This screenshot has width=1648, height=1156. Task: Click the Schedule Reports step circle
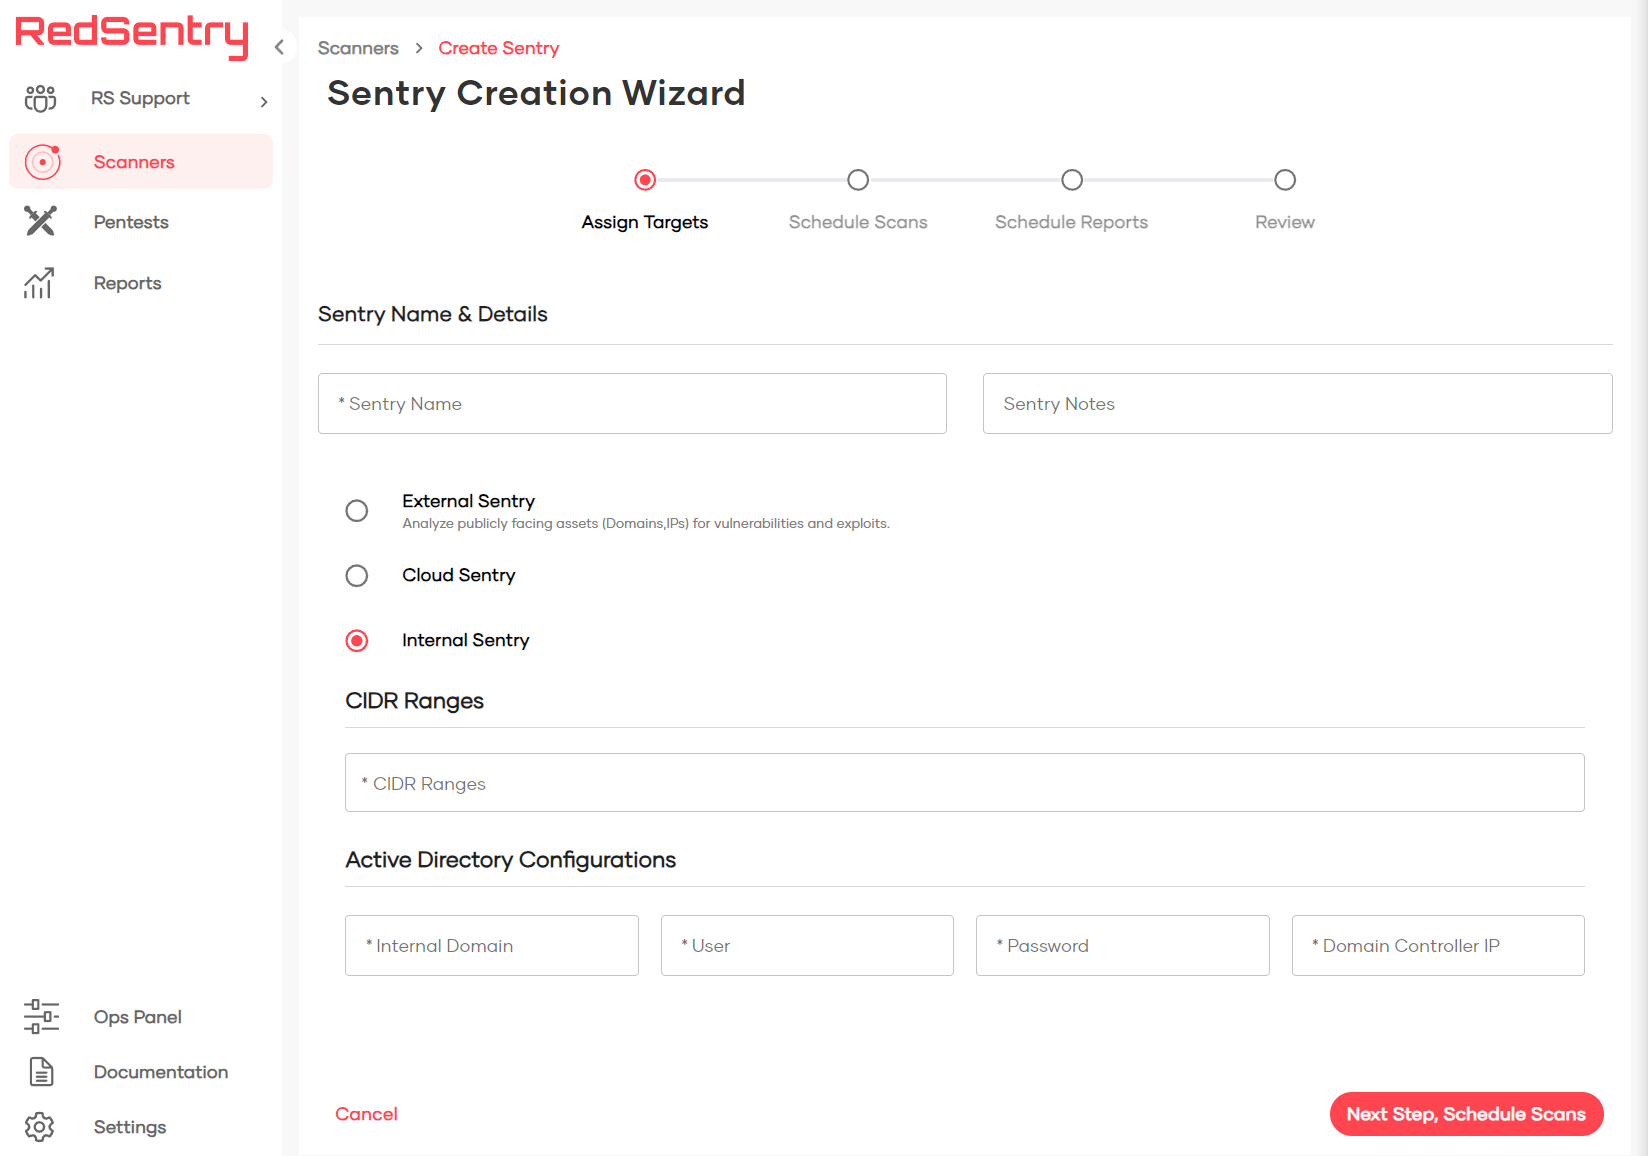point(1071,180)
